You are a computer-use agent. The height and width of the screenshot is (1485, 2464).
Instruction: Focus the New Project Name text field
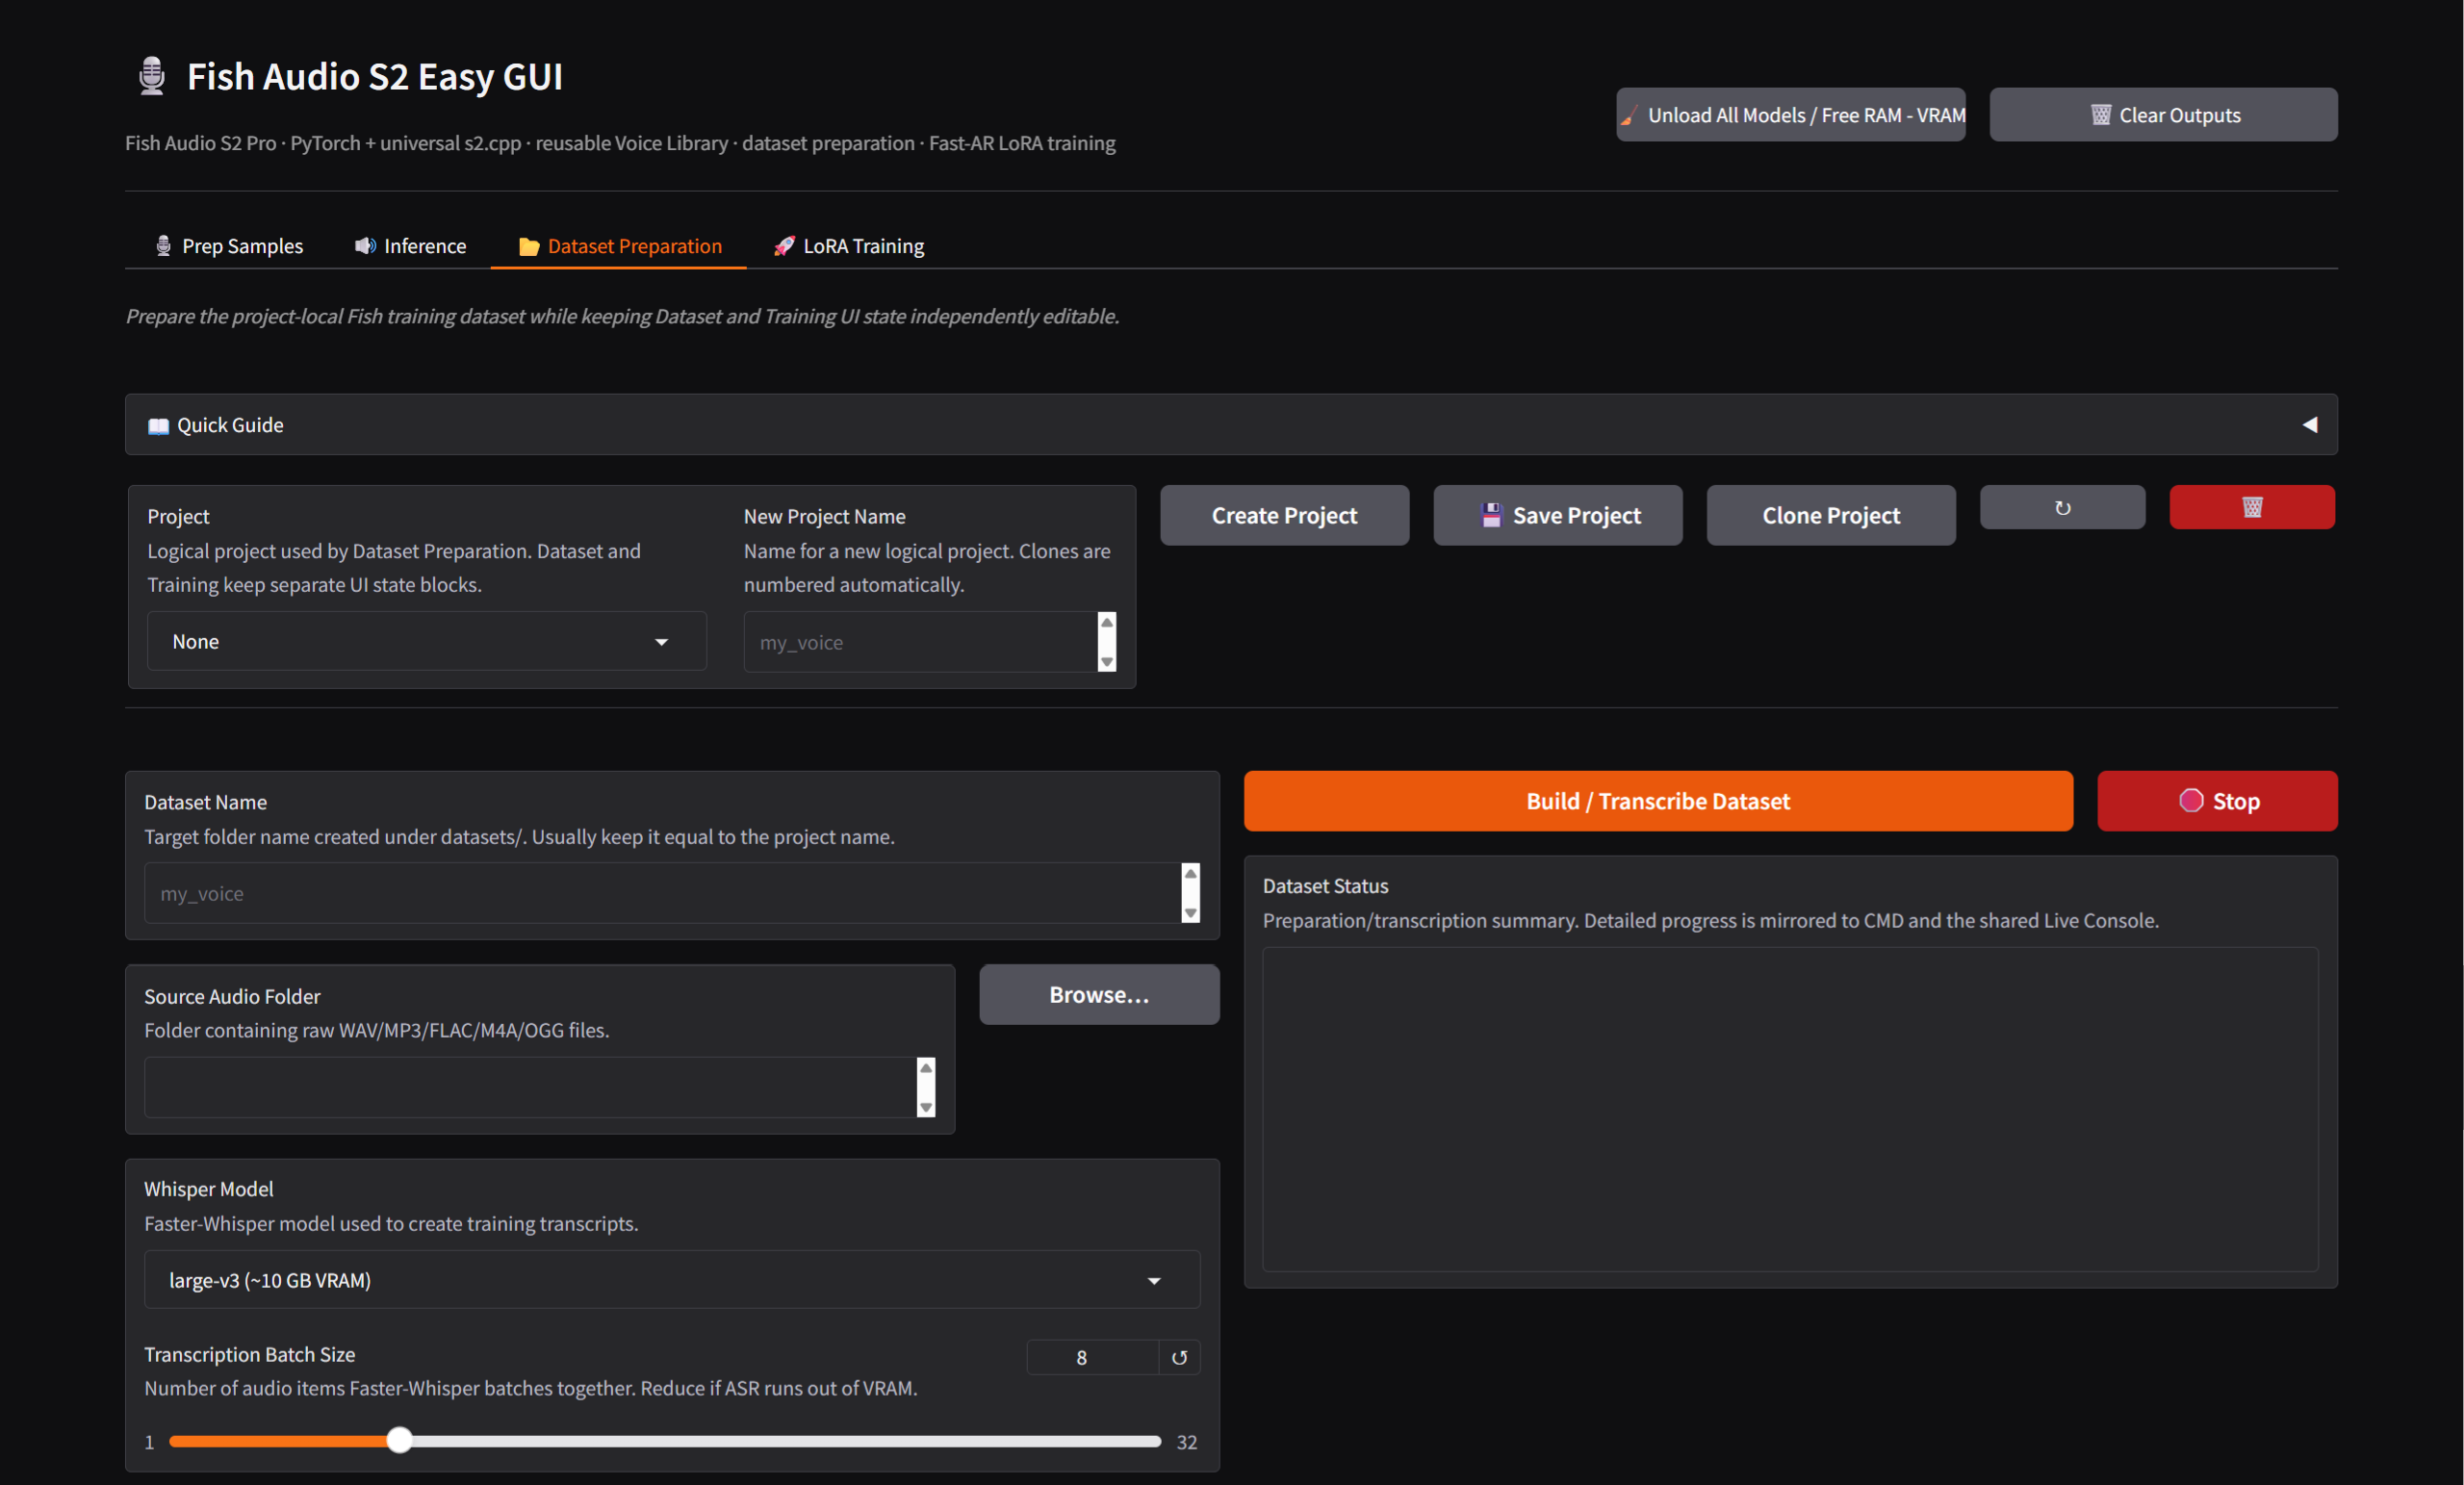920,642
